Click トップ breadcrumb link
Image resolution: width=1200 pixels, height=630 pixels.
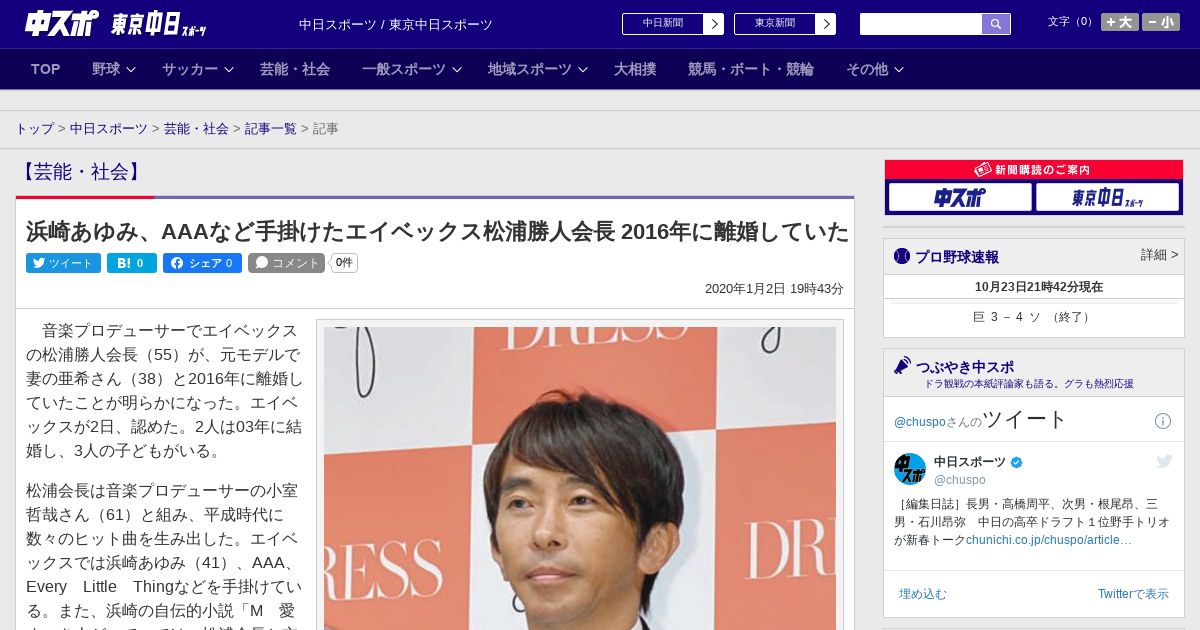coord(35,129)
